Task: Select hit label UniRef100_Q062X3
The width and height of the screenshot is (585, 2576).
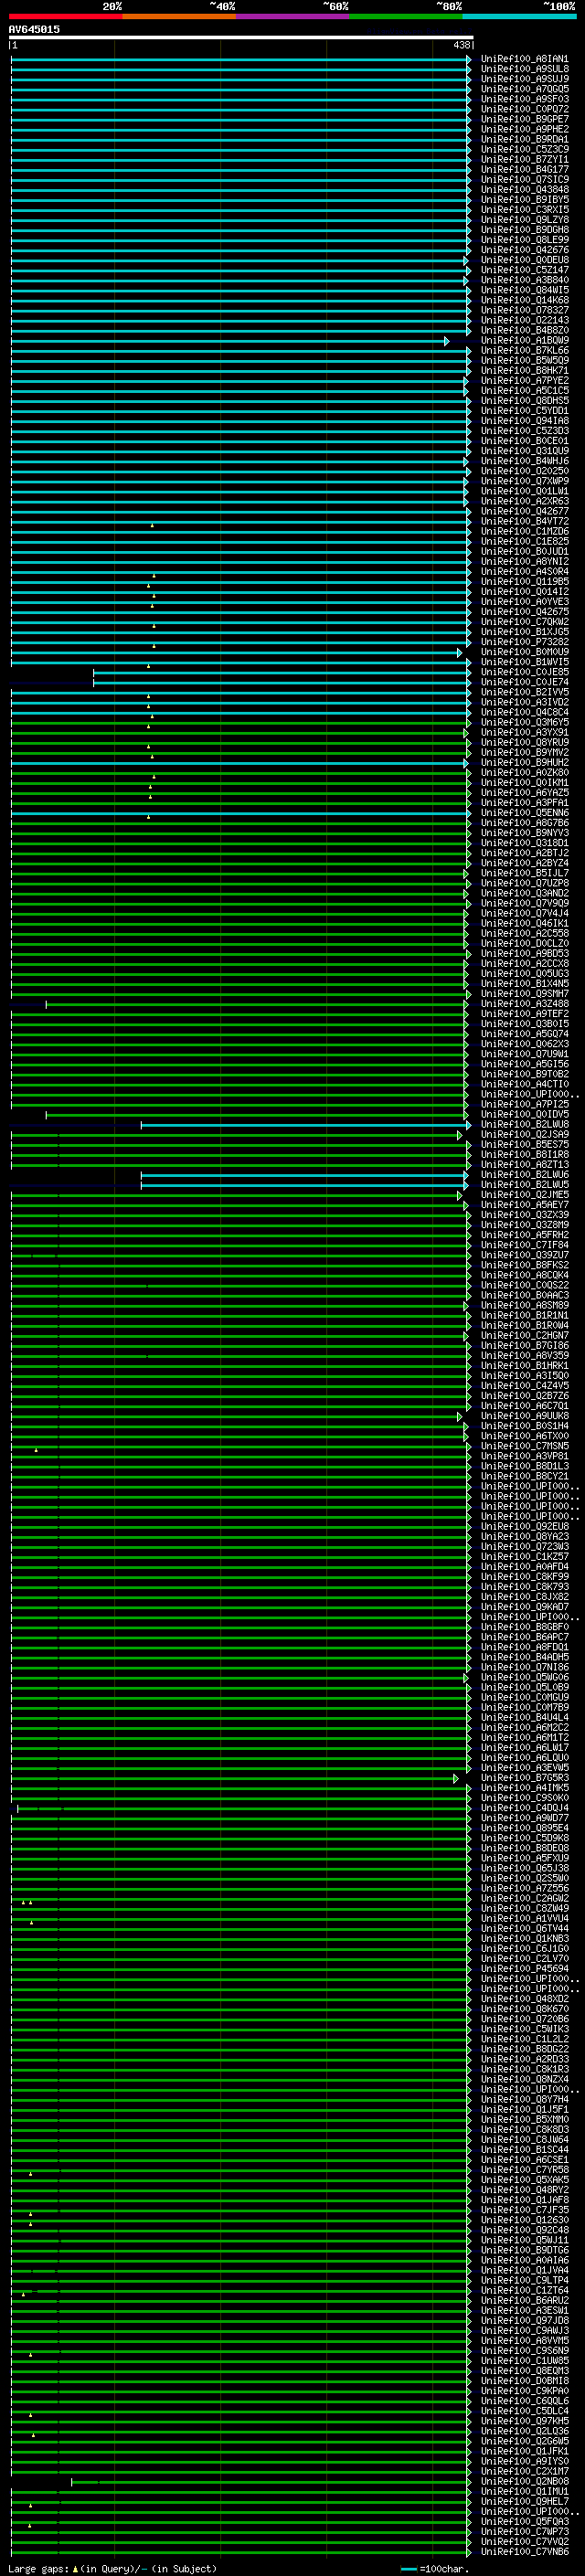Action: [525, 1043]
